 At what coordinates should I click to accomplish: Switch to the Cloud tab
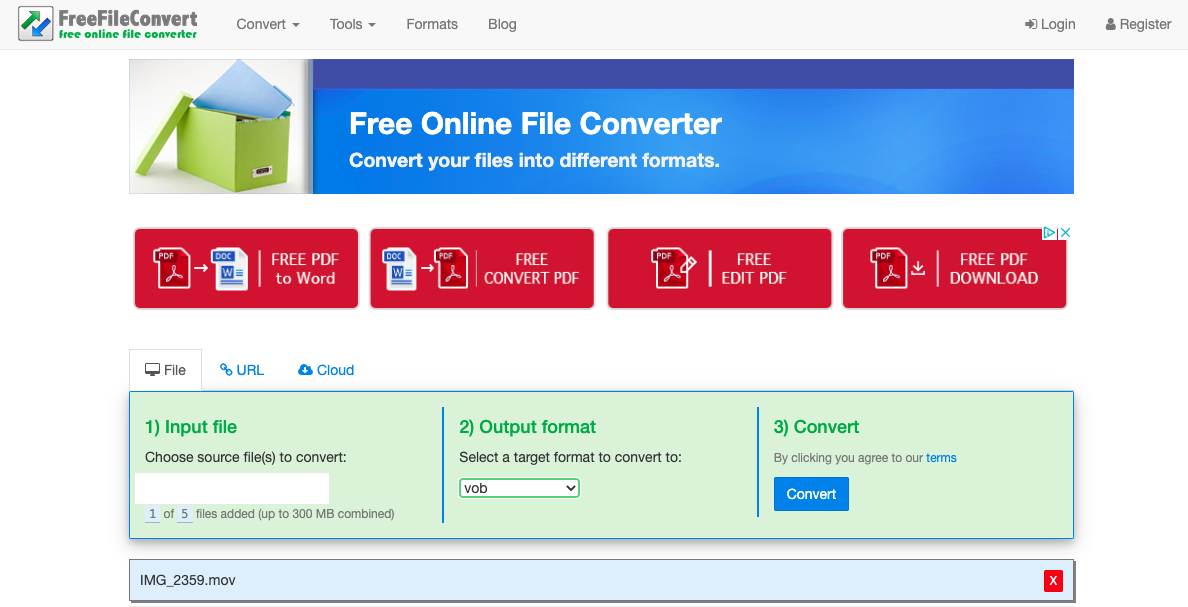tap(326, 370)
